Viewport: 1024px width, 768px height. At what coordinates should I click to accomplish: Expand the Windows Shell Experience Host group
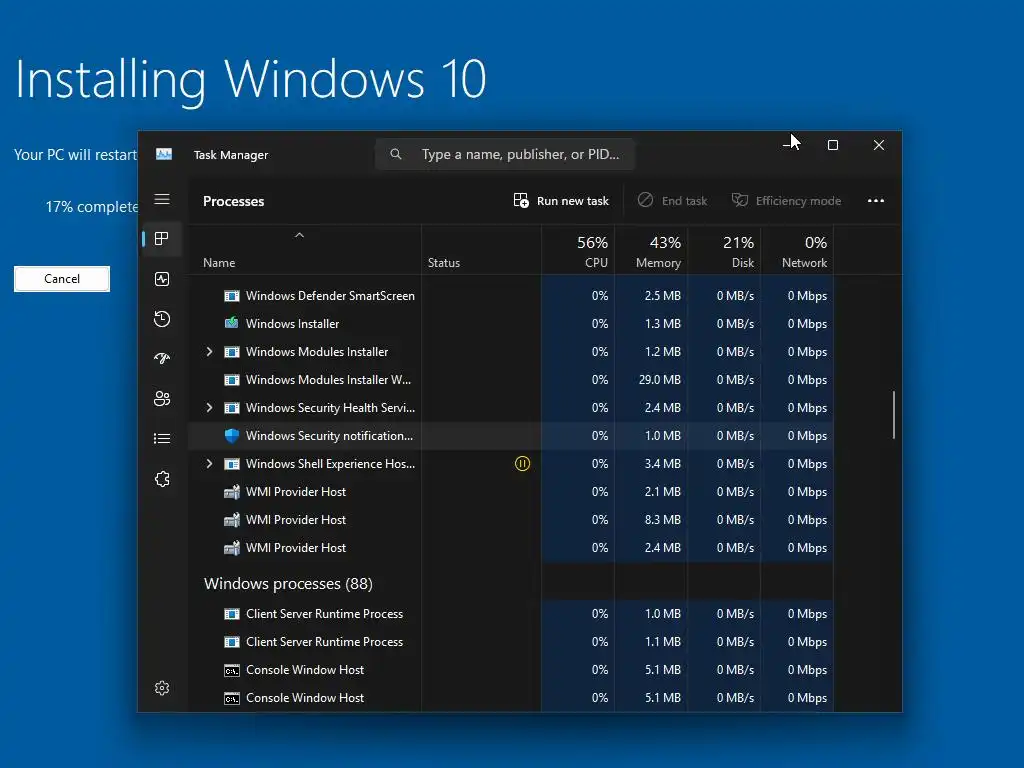coord(209,464)
